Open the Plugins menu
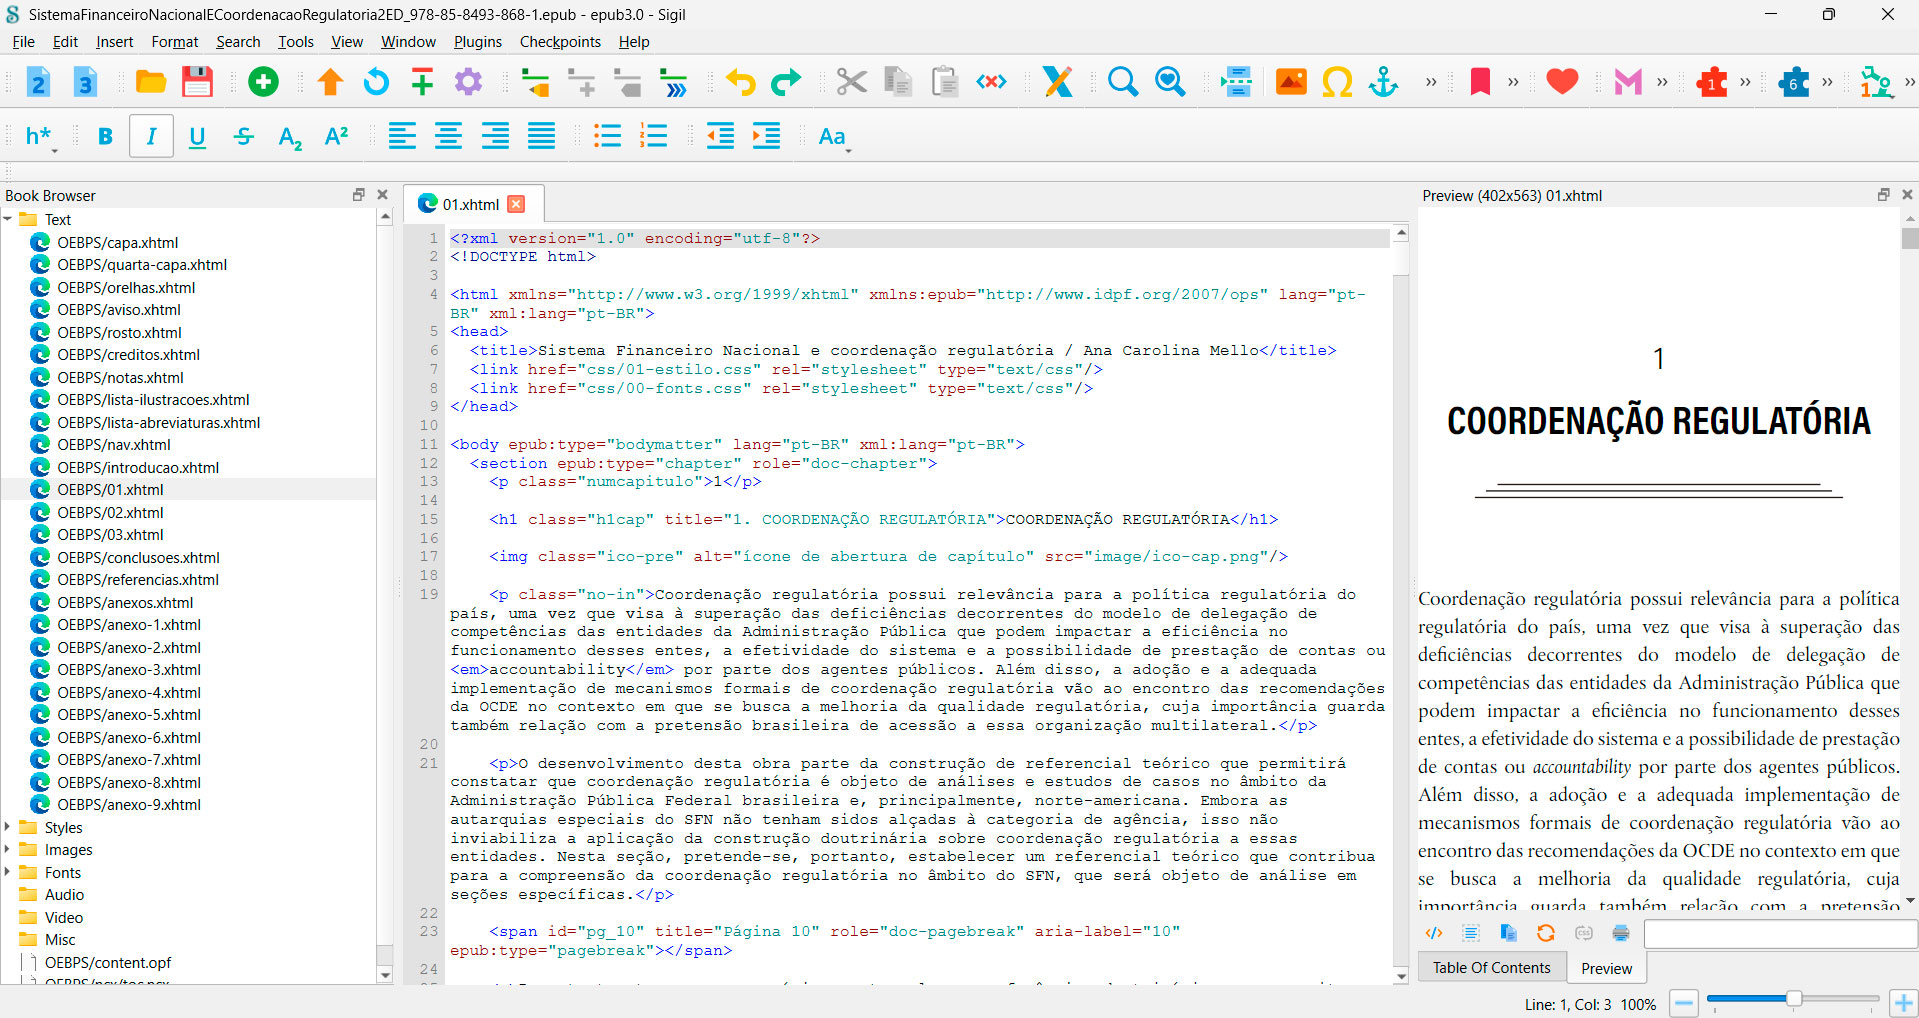The width and height of the screenshot is (1919, 1018). coord(477,42)
